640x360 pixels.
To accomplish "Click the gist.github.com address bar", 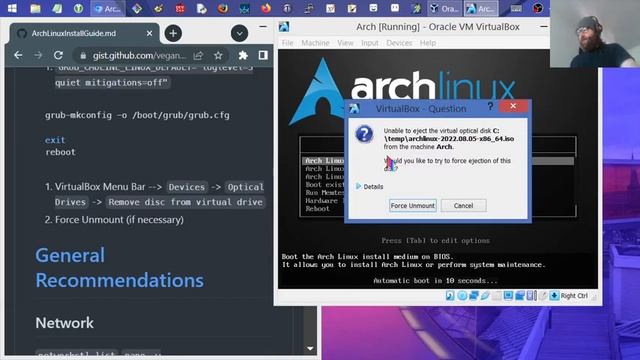I will [x=139, y=55].
